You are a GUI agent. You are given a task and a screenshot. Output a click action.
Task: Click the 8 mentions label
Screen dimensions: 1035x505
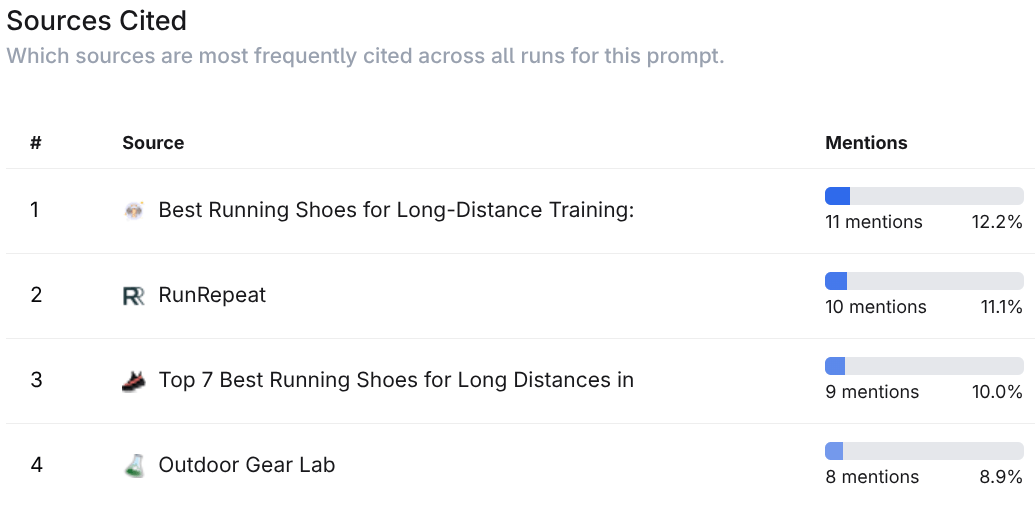(x=872, y=477)
